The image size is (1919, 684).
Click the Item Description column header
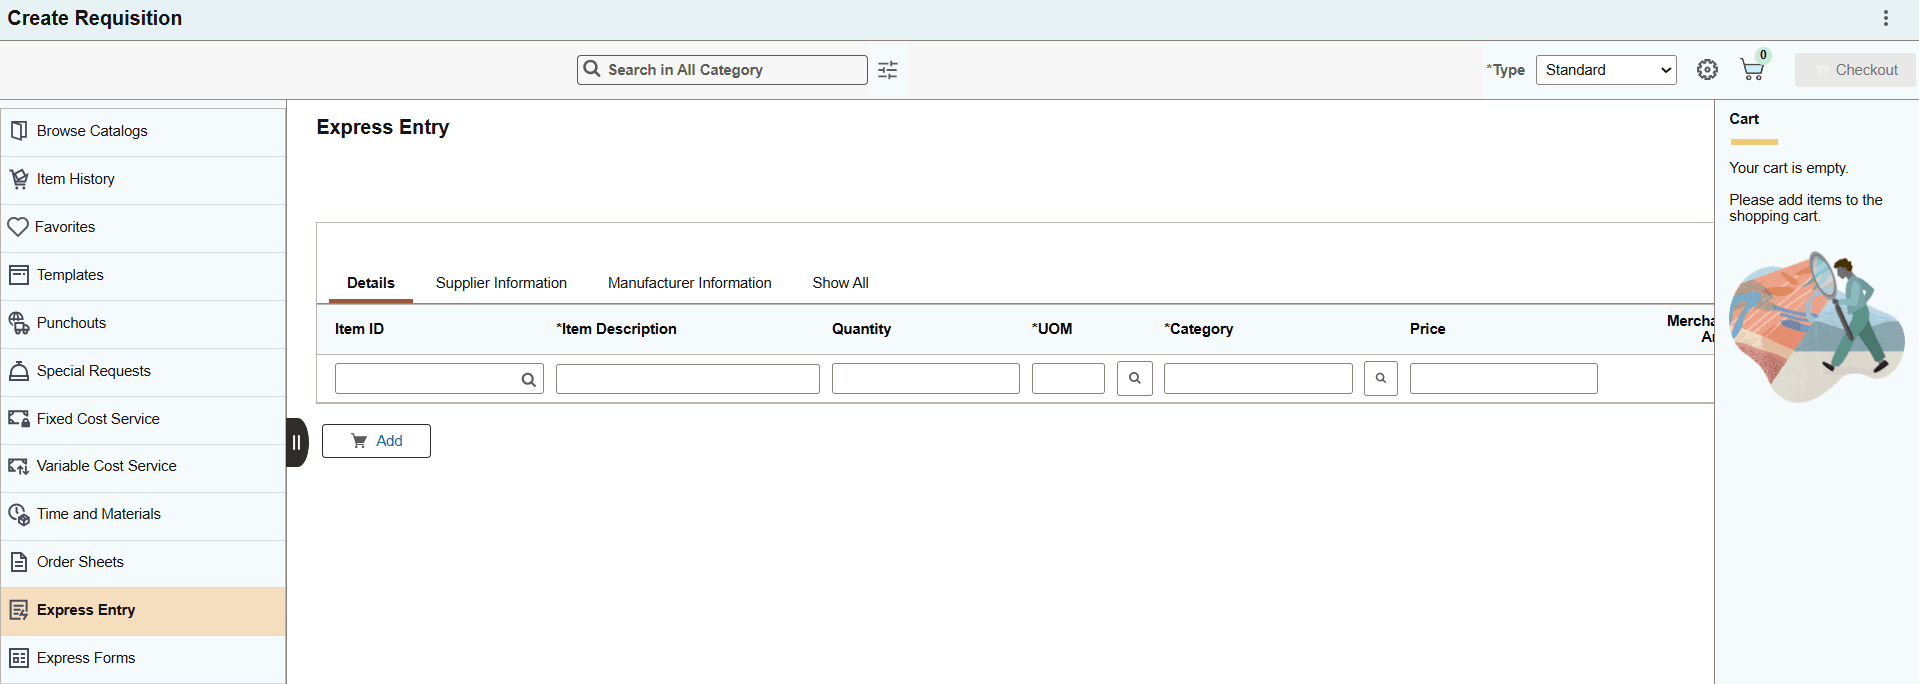(616, 329)
